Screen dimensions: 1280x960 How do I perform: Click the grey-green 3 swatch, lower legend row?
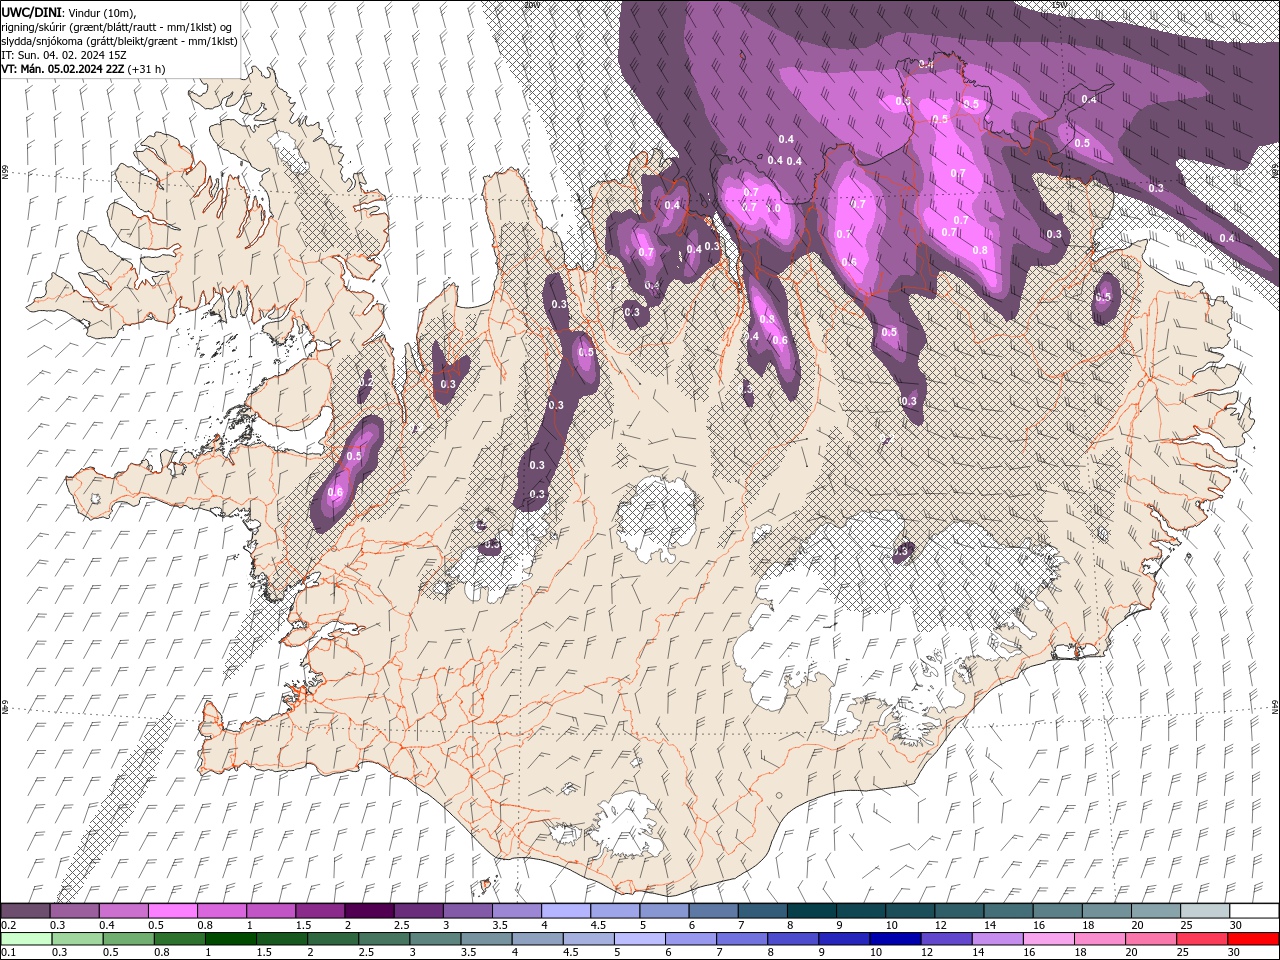coord(436,939)
